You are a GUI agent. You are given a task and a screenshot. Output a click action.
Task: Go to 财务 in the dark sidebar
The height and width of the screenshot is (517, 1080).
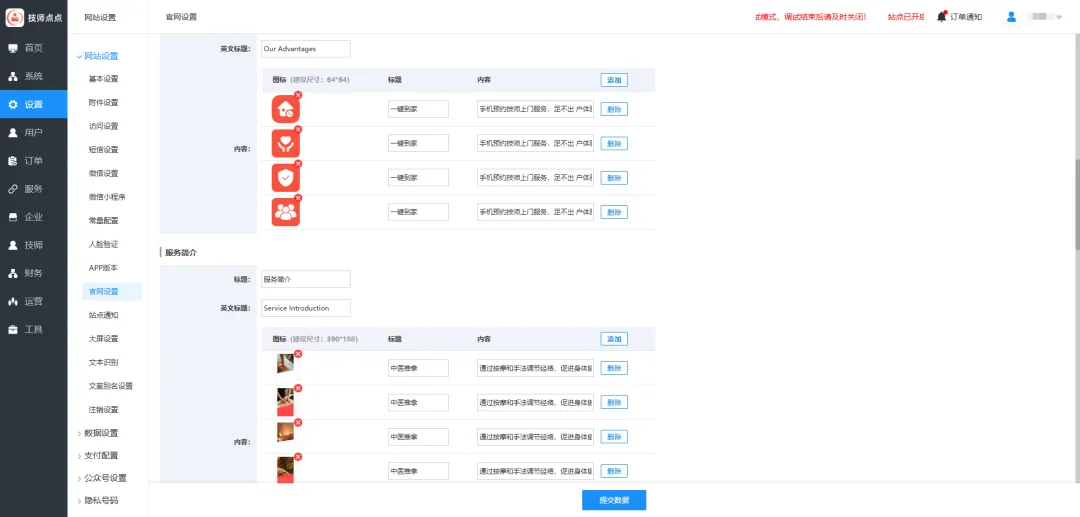(x=33, y=273)
